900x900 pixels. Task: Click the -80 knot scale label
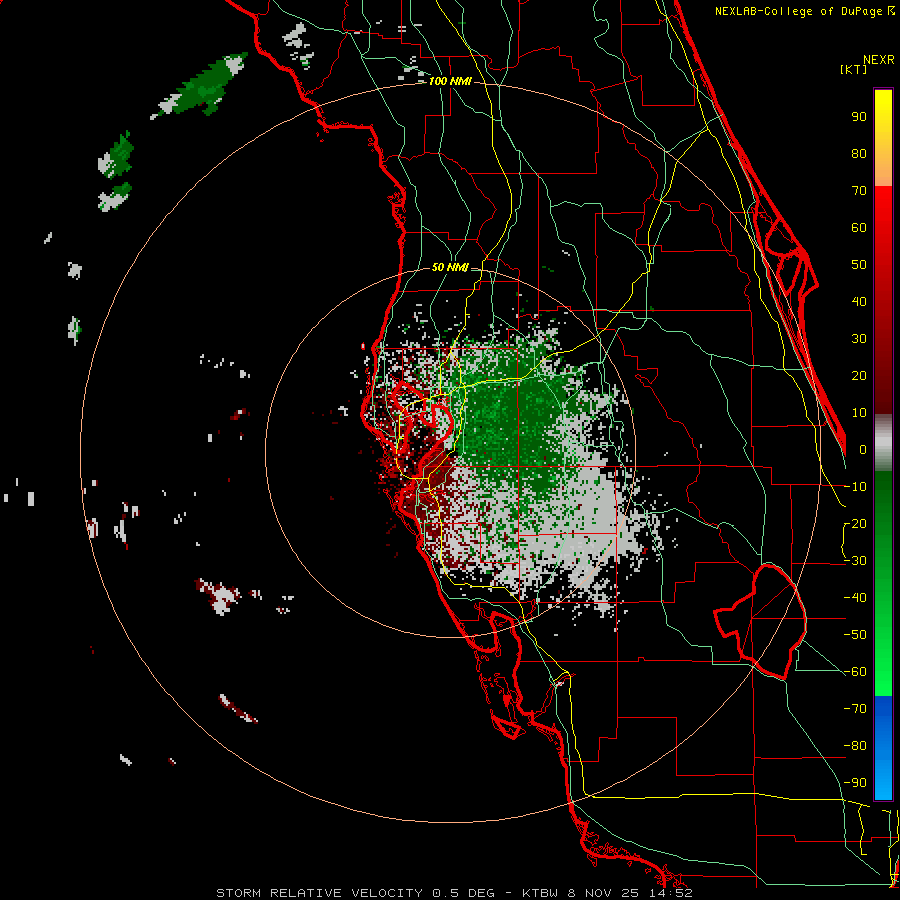855,746
